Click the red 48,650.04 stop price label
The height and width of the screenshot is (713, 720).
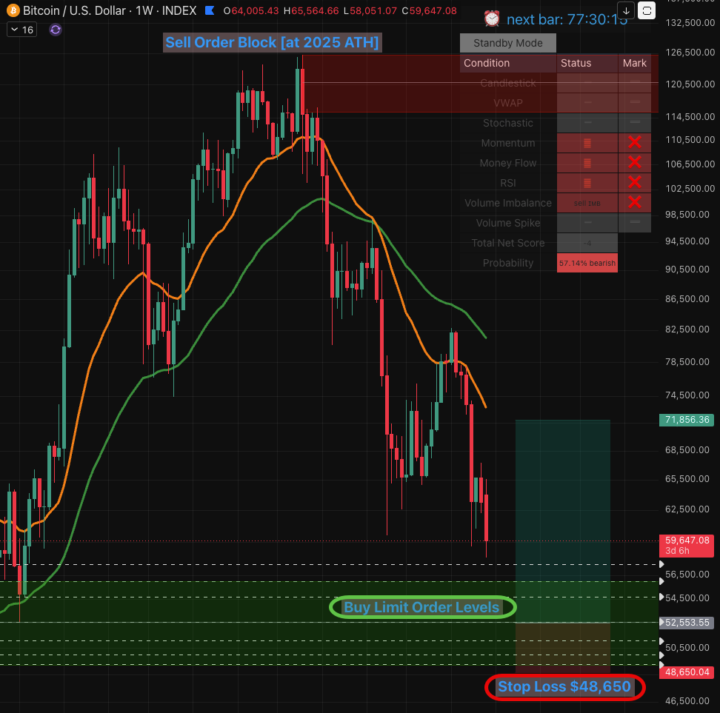coord(686,672)
